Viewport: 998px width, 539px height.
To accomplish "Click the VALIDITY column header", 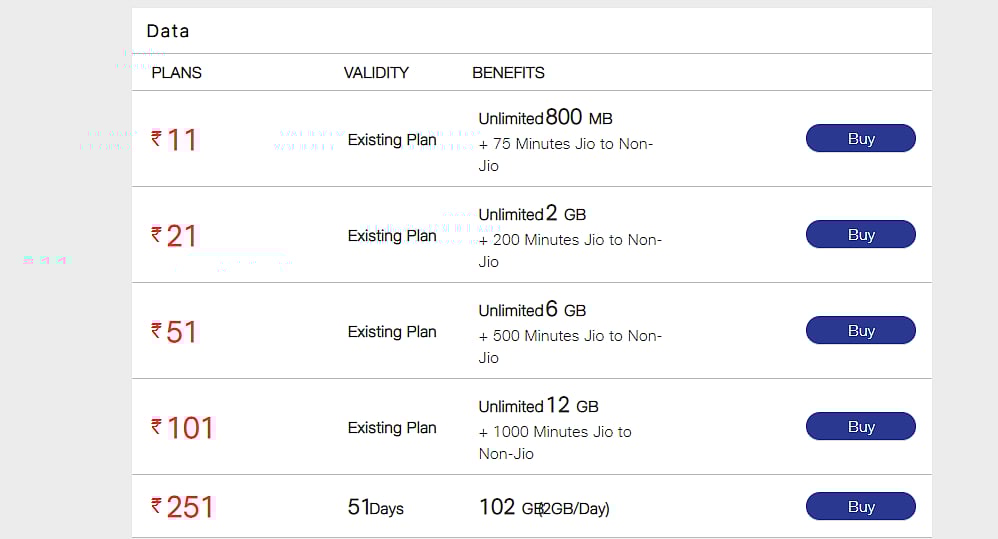I will pyautogui.click(x=376, y=73).
